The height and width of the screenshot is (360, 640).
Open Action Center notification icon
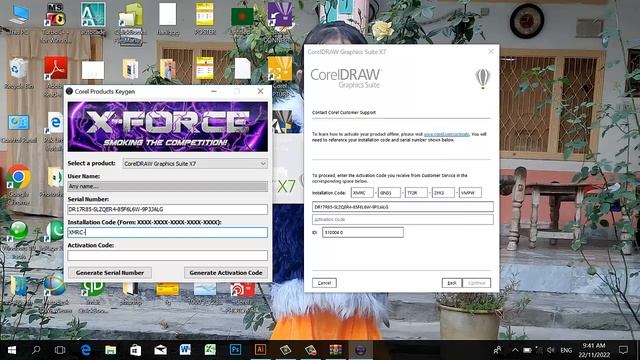tap(623, 350)
